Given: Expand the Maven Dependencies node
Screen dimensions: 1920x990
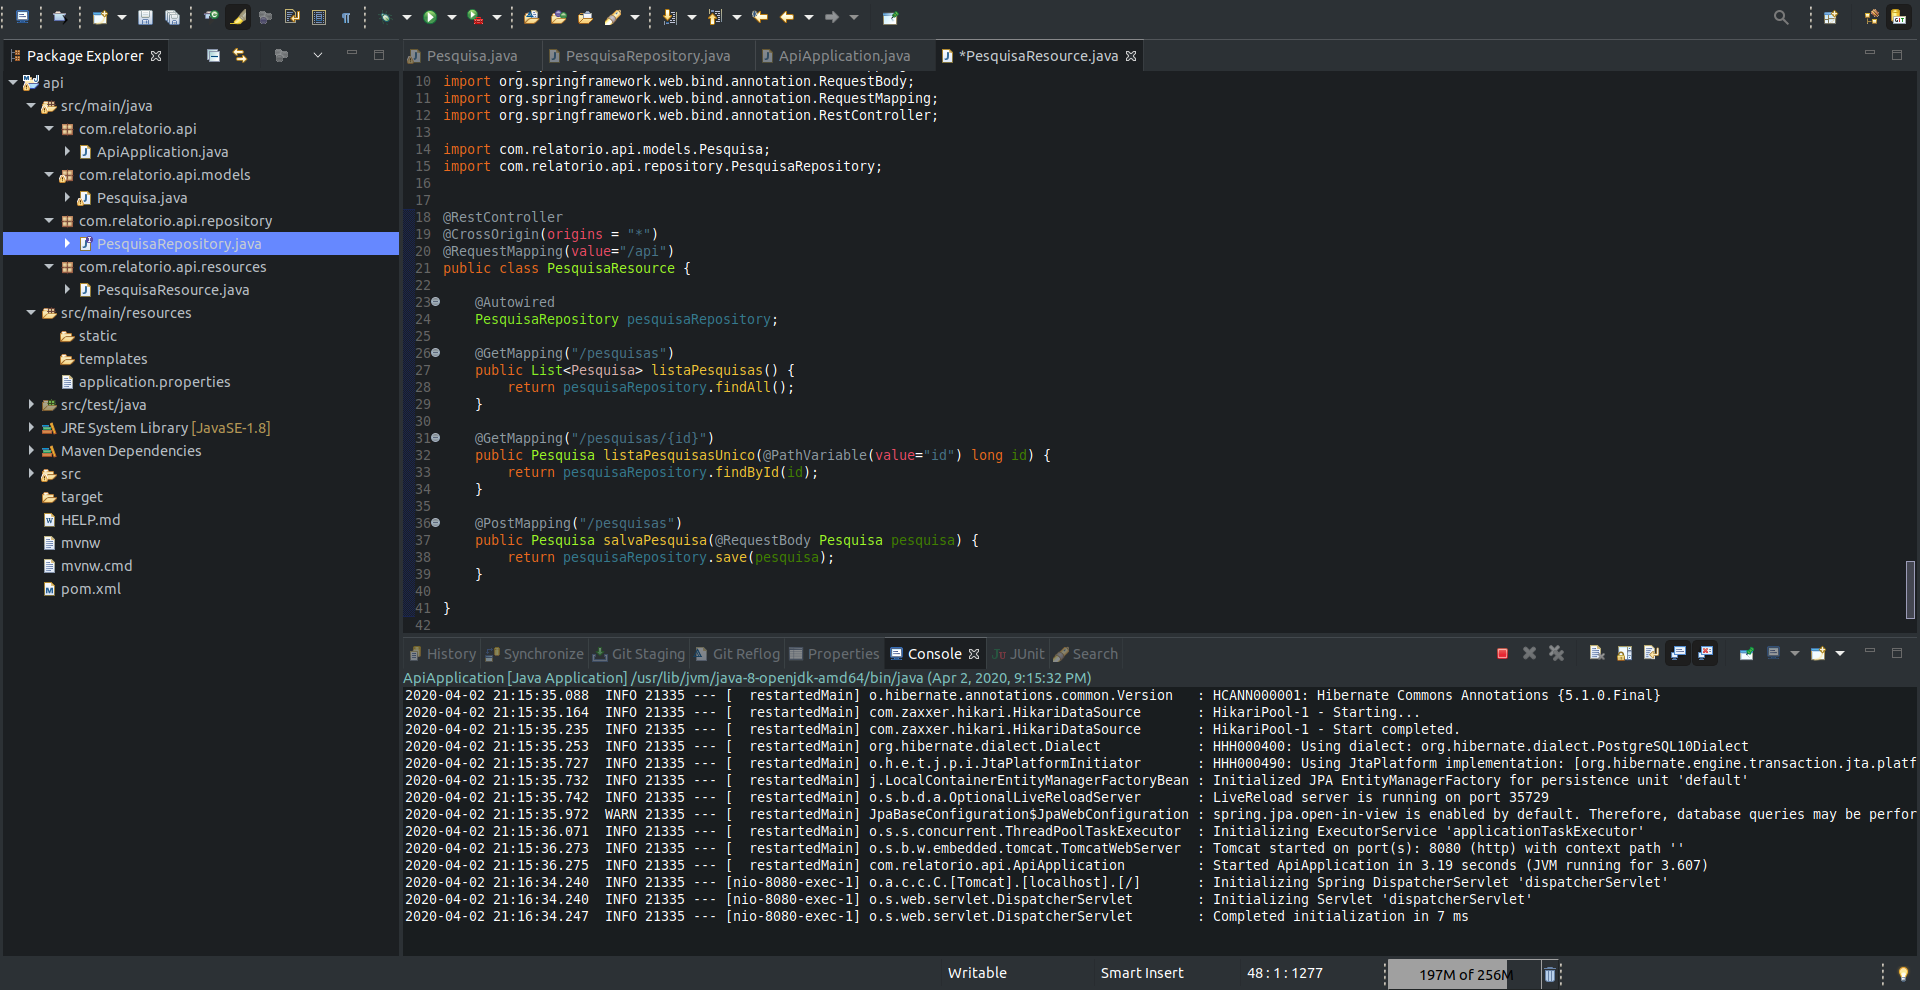Looking at the screenshot, I should point(31,451).
